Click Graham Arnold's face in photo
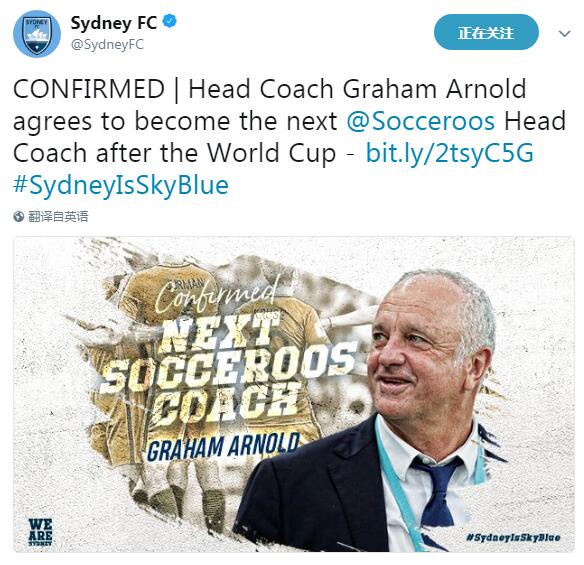The image size is (584, 565). [x=425, y=354]
